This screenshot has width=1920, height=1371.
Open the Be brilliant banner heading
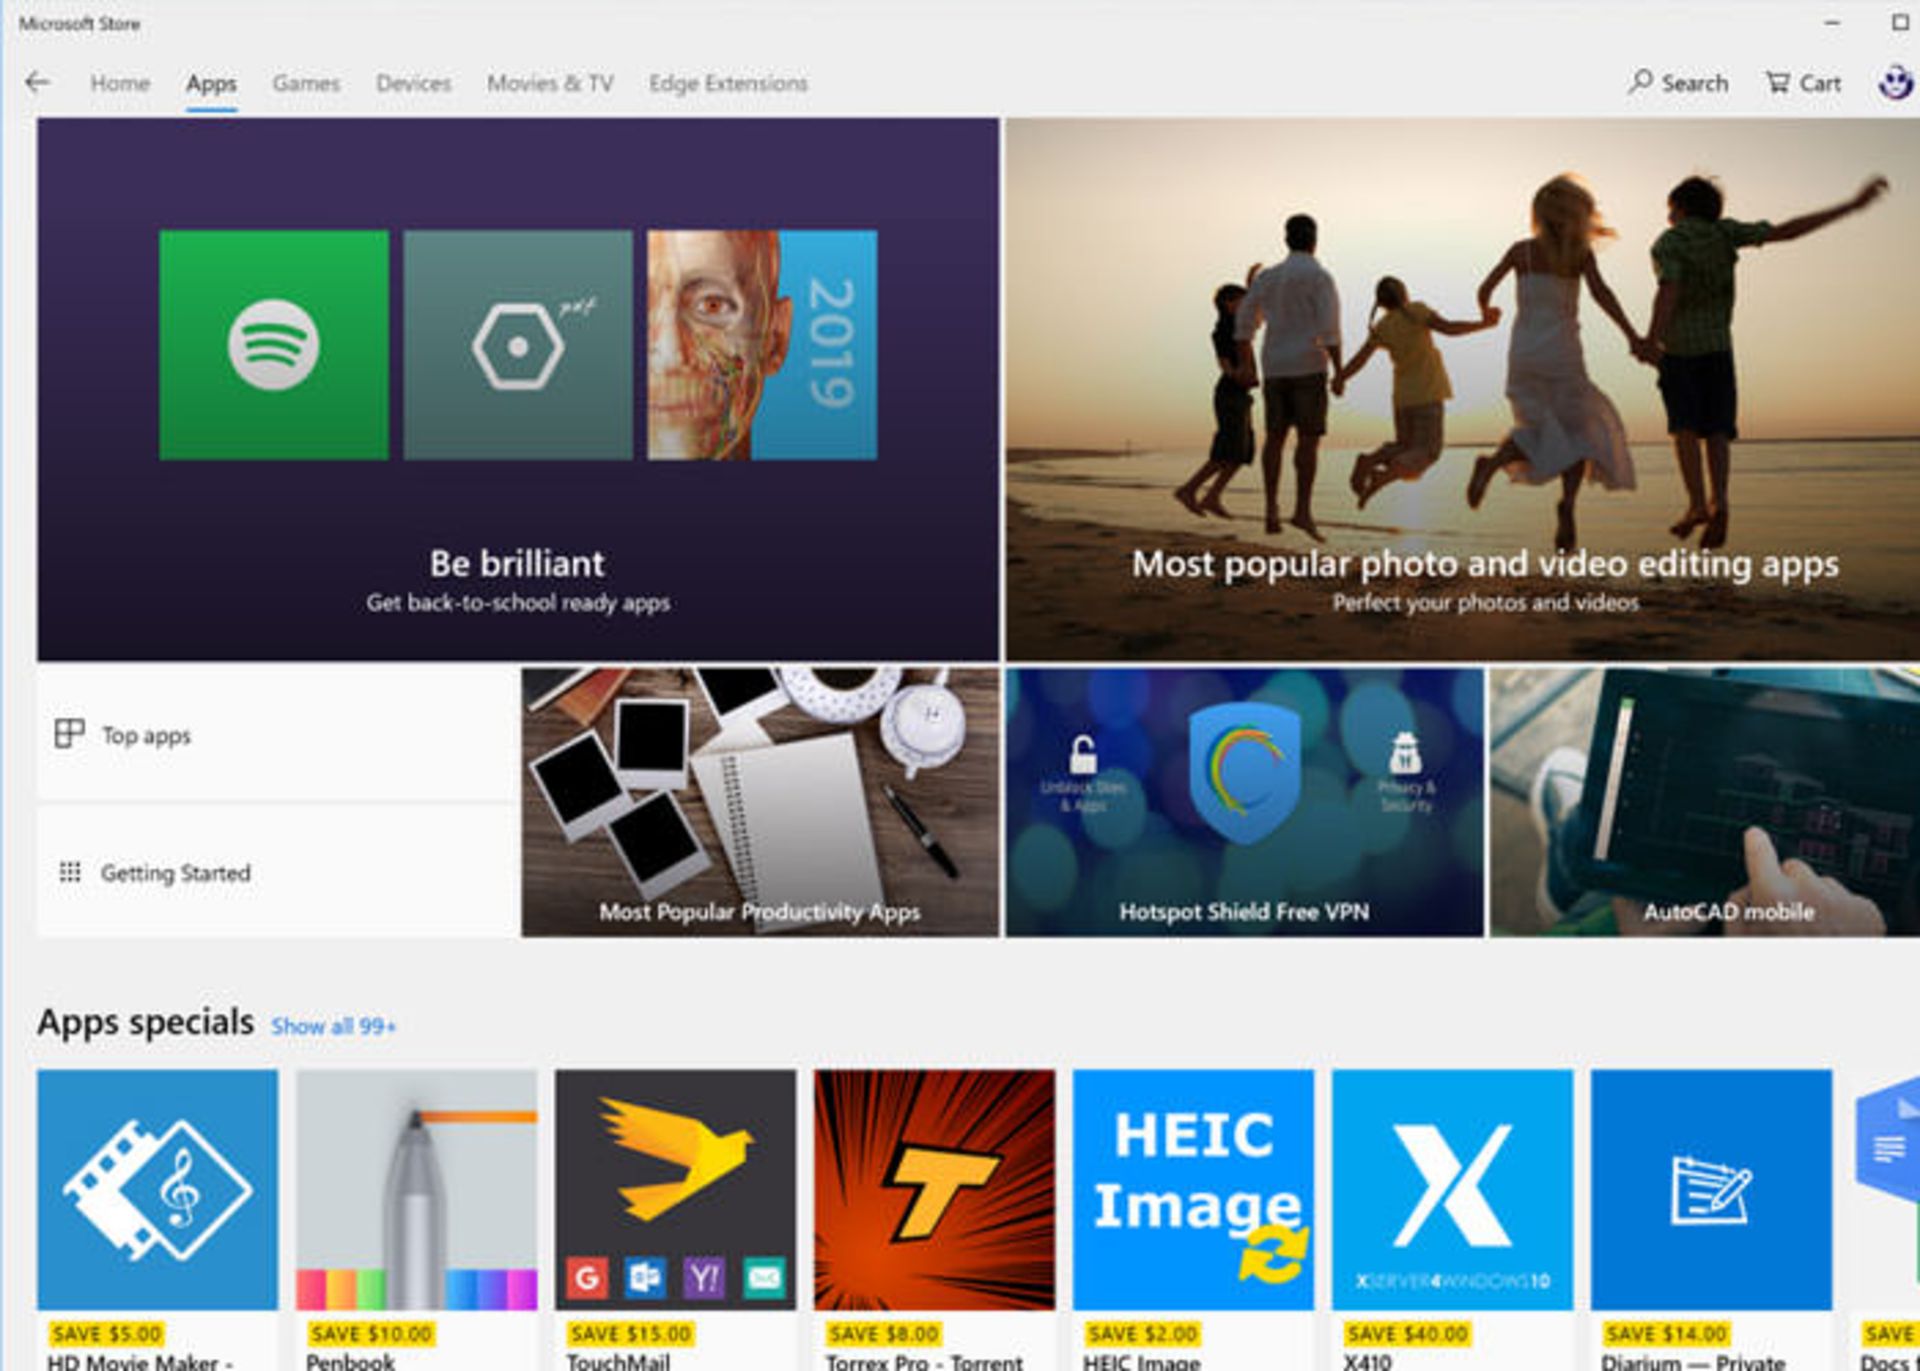coord(517,563)
